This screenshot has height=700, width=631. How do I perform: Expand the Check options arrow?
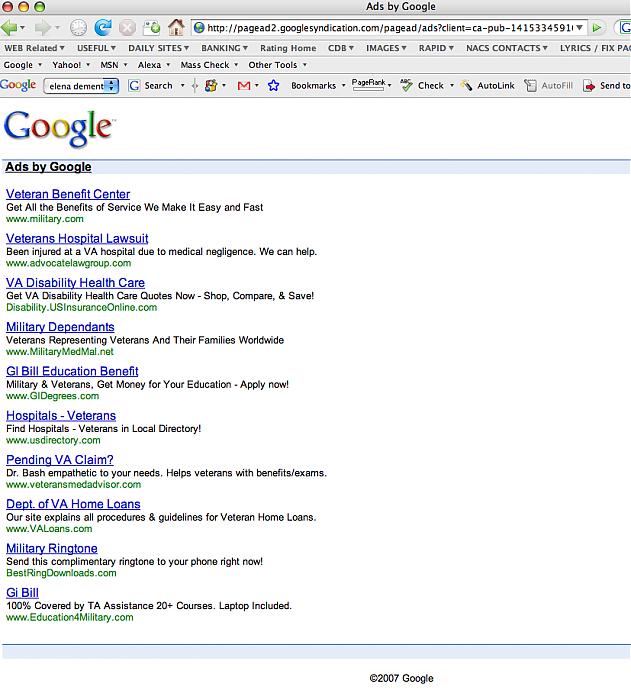pyautogui.click(x=451, y=85)
